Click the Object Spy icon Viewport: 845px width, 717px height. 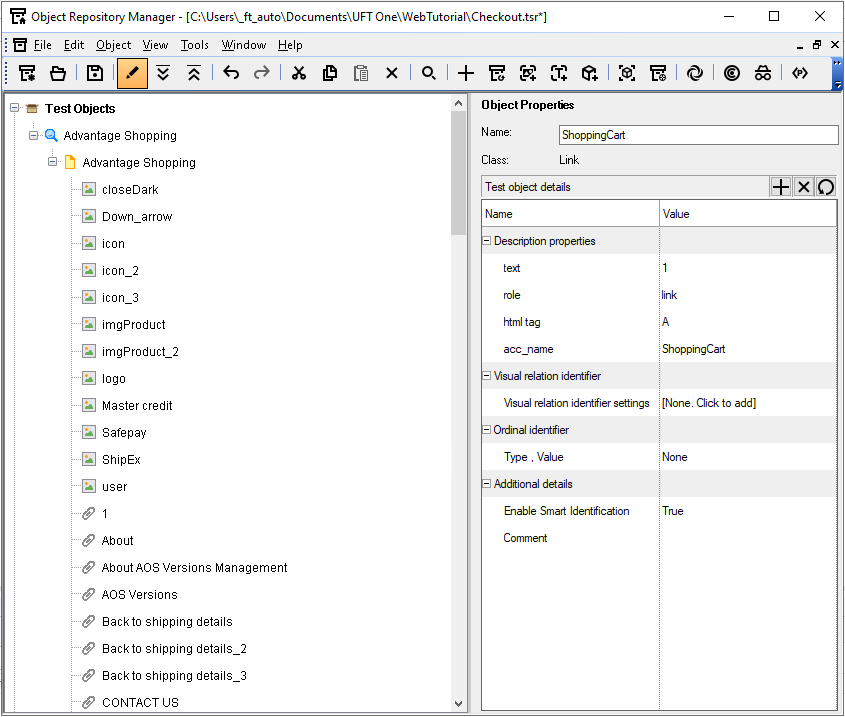tap(763, 73)
